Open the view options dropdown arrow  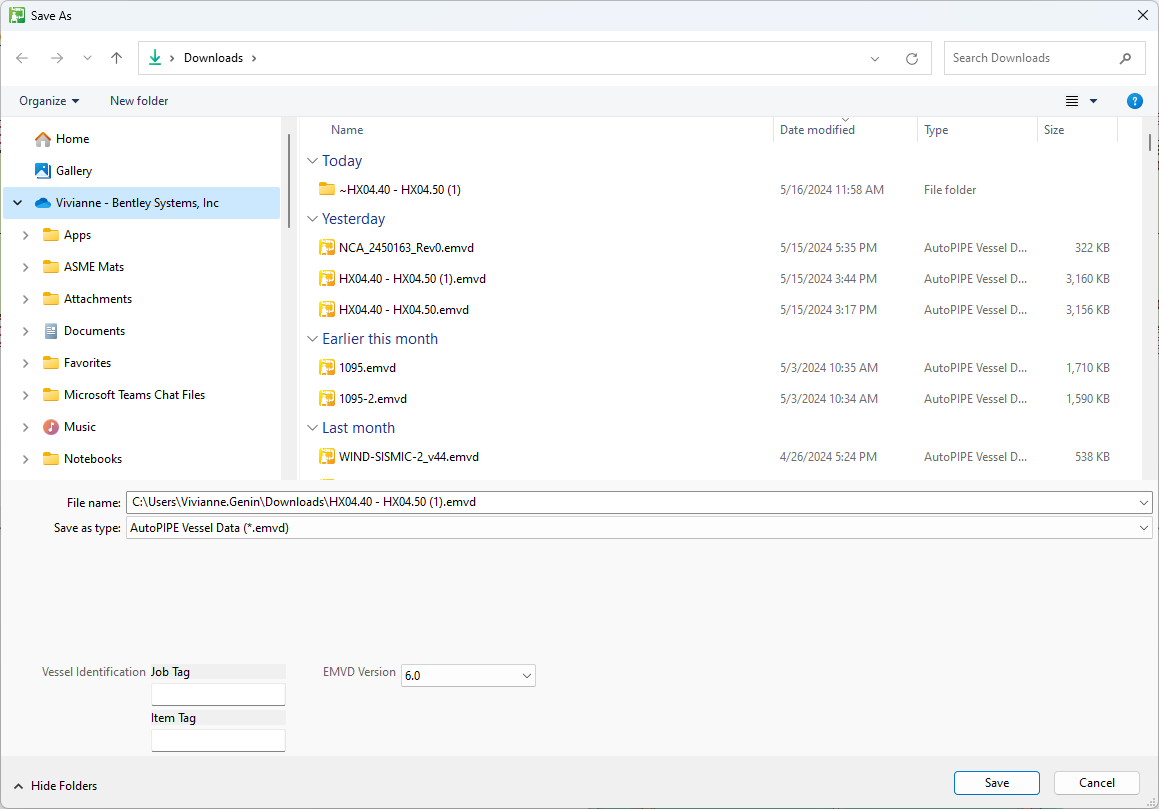click(1094, 101)
